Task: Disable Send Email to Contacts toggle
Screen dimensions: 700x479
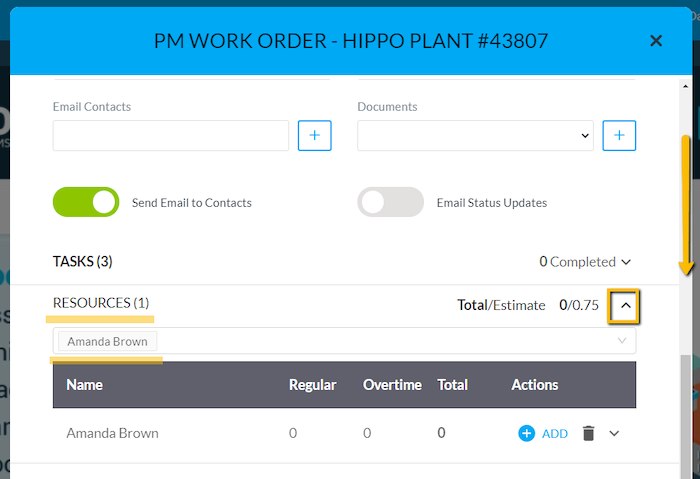Action: click(x=86, y=202)
